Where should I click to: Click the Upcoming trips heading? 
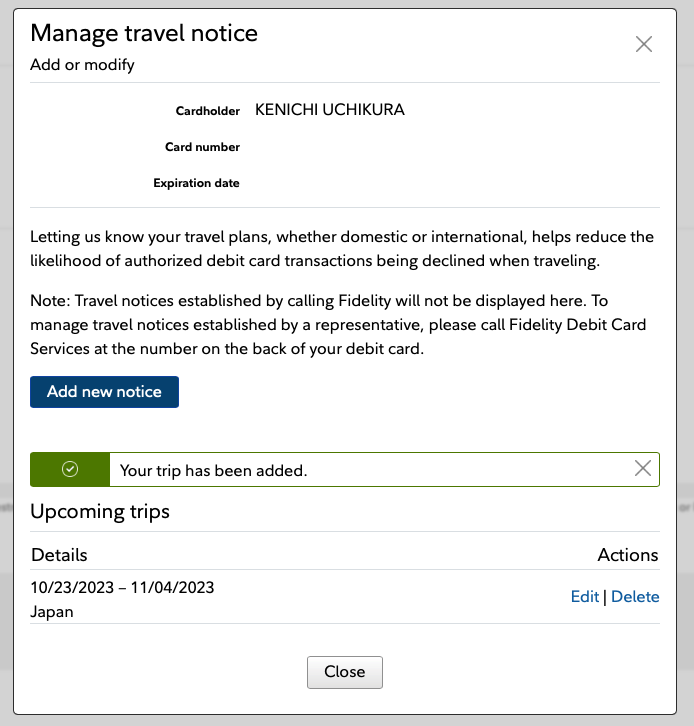click(x=100, y=512)
